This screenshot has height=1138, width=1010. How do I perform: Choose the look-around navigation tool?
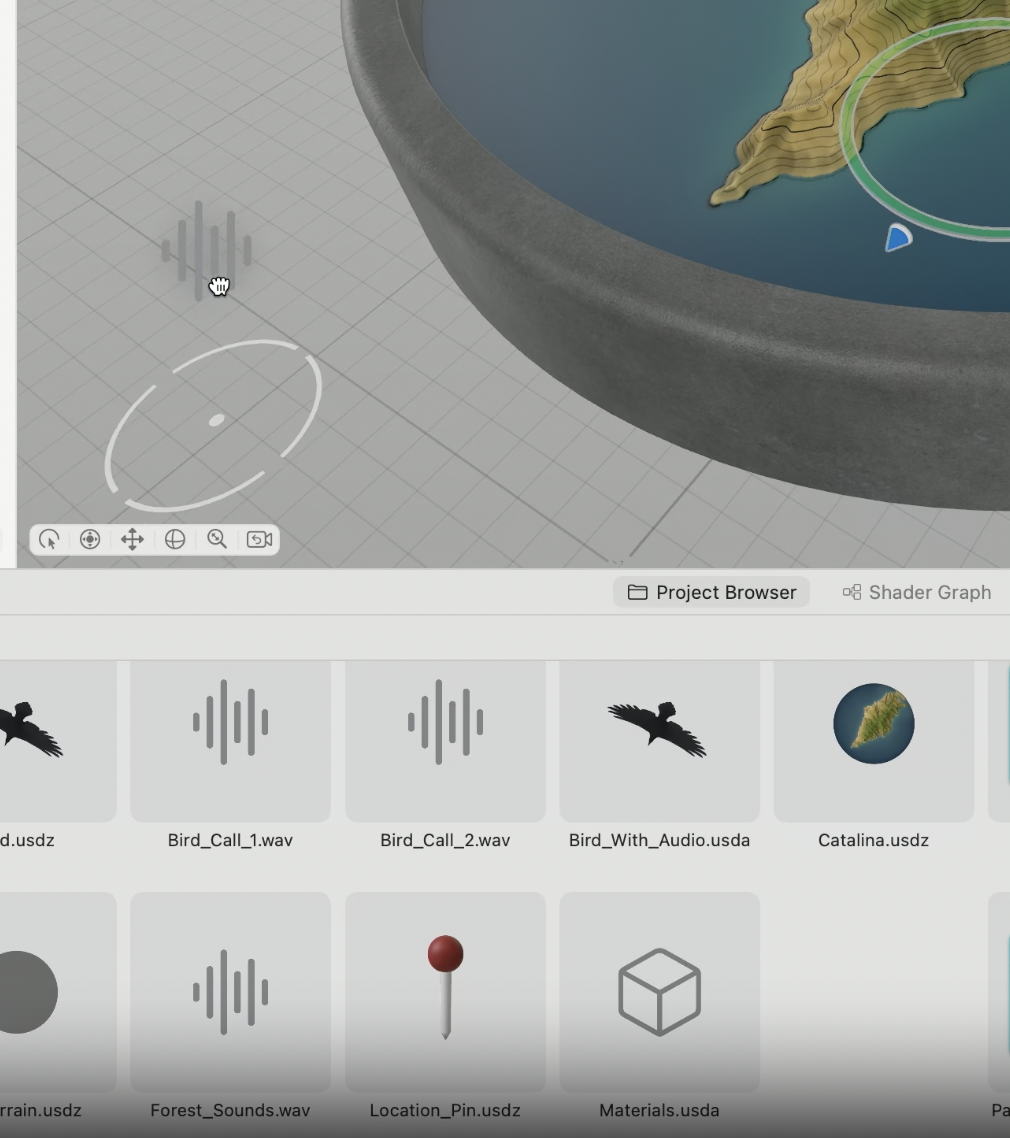pos(90,539)
